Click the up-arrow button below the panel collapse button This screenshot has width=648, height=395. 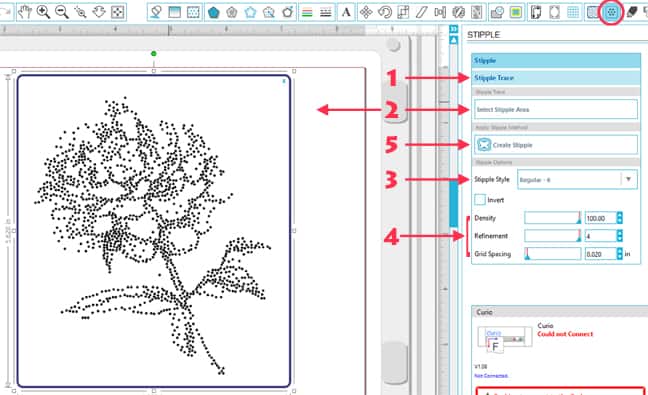pos(454,40)
